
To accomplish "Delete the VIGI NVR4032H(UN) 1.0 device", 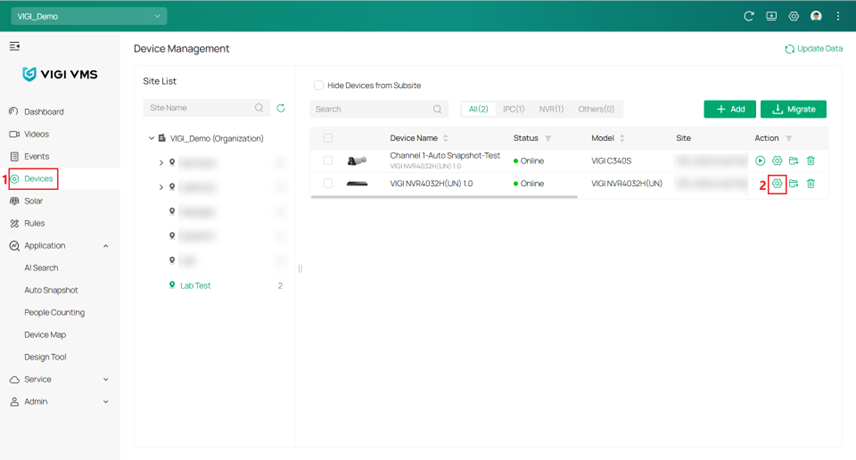I will pos(811,183).
